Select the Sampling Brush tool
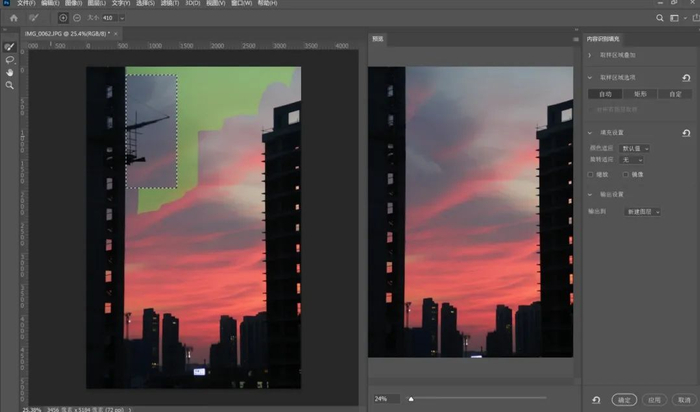The image size is (700, 412). tap(10, 47)
